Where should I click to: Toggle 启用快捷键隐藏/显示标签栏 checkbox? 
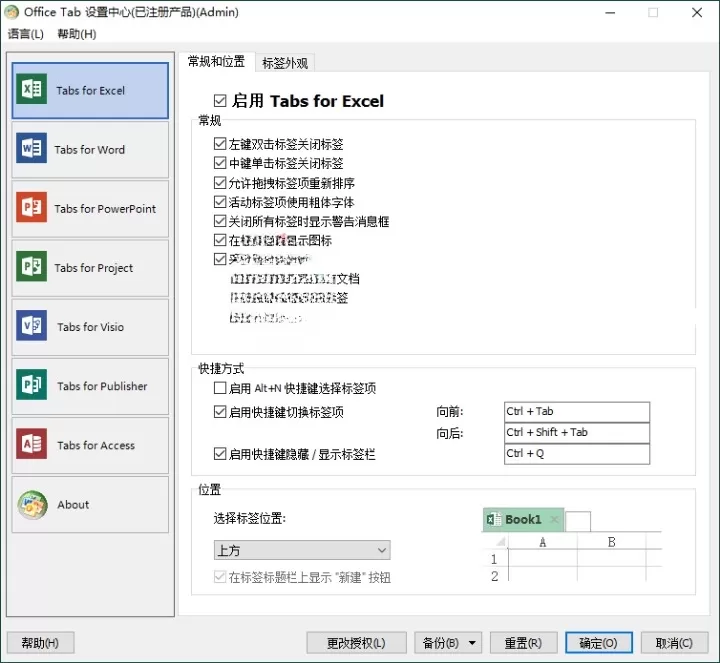click(x=220, y=454)
